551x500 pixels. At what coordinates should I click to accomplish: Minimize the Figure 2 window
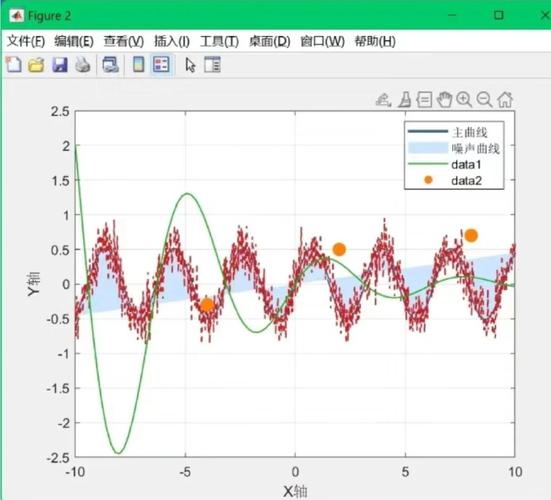click(x=452, y=15)
